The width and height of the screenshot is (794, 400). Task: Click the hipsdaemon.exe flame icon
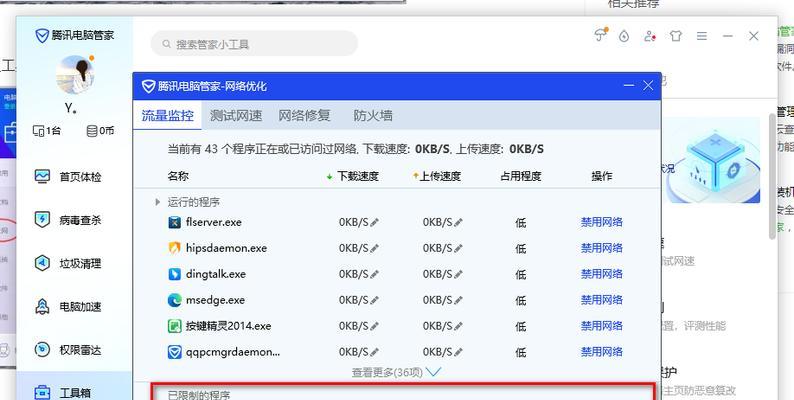pyautogui.click(x=175, y=248)
